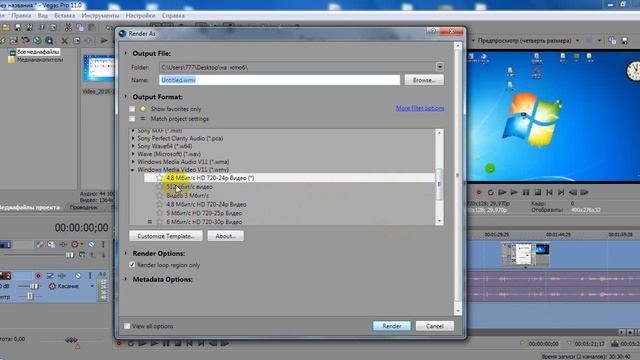This screenshot has height=360, width=640.
Task: Click Go to end under the preview
Action: [561, 192]
